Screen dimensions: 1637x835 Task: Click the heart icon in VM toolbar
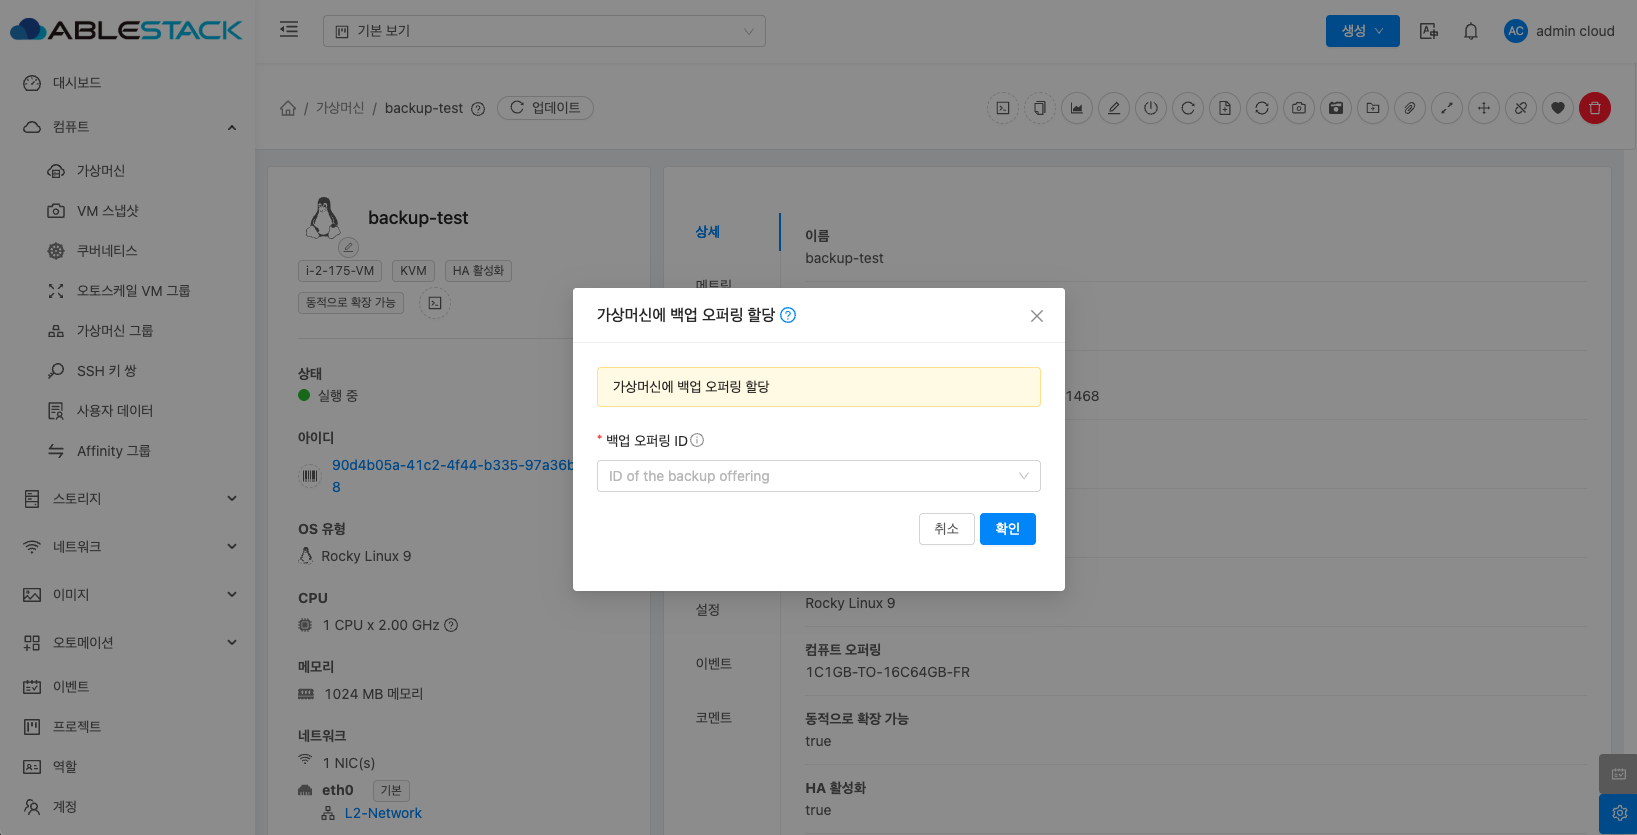point(1557,108)
